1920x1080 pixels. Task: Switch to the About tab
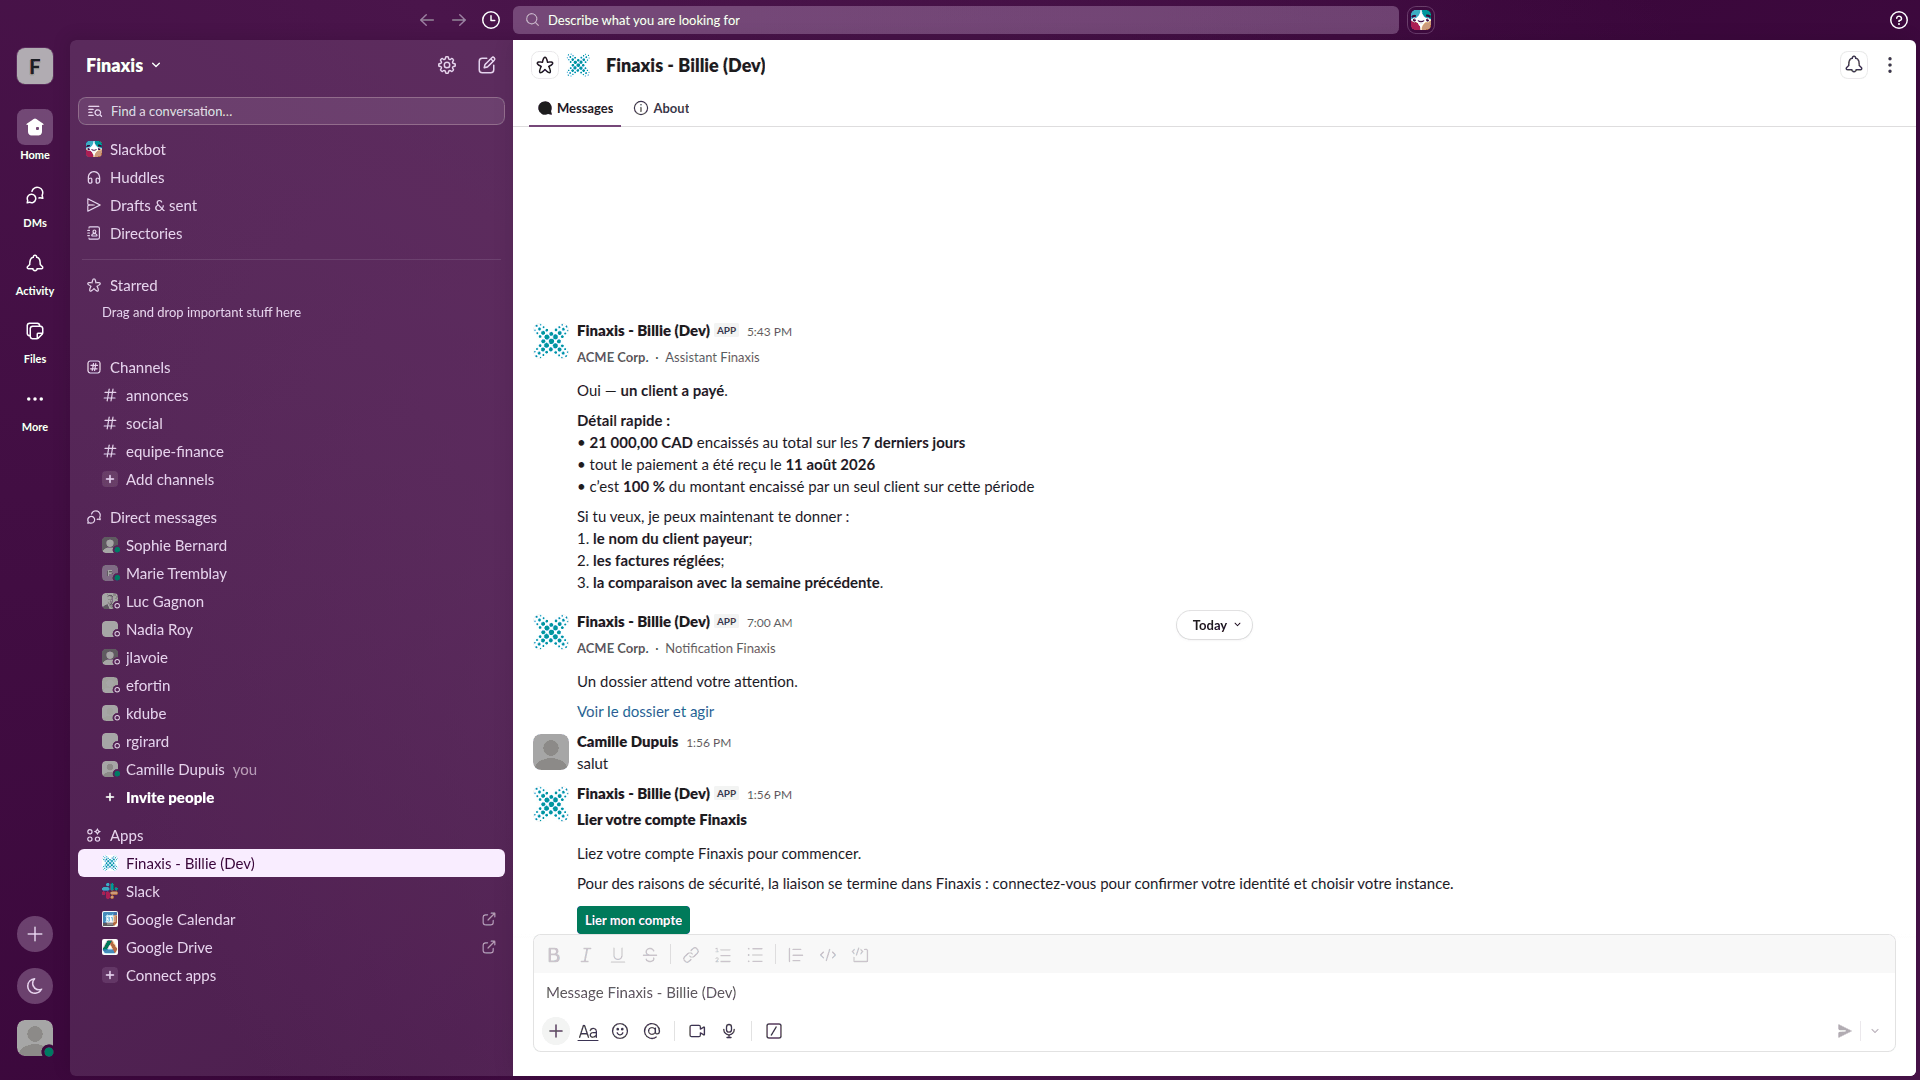[x=662, y=108]
